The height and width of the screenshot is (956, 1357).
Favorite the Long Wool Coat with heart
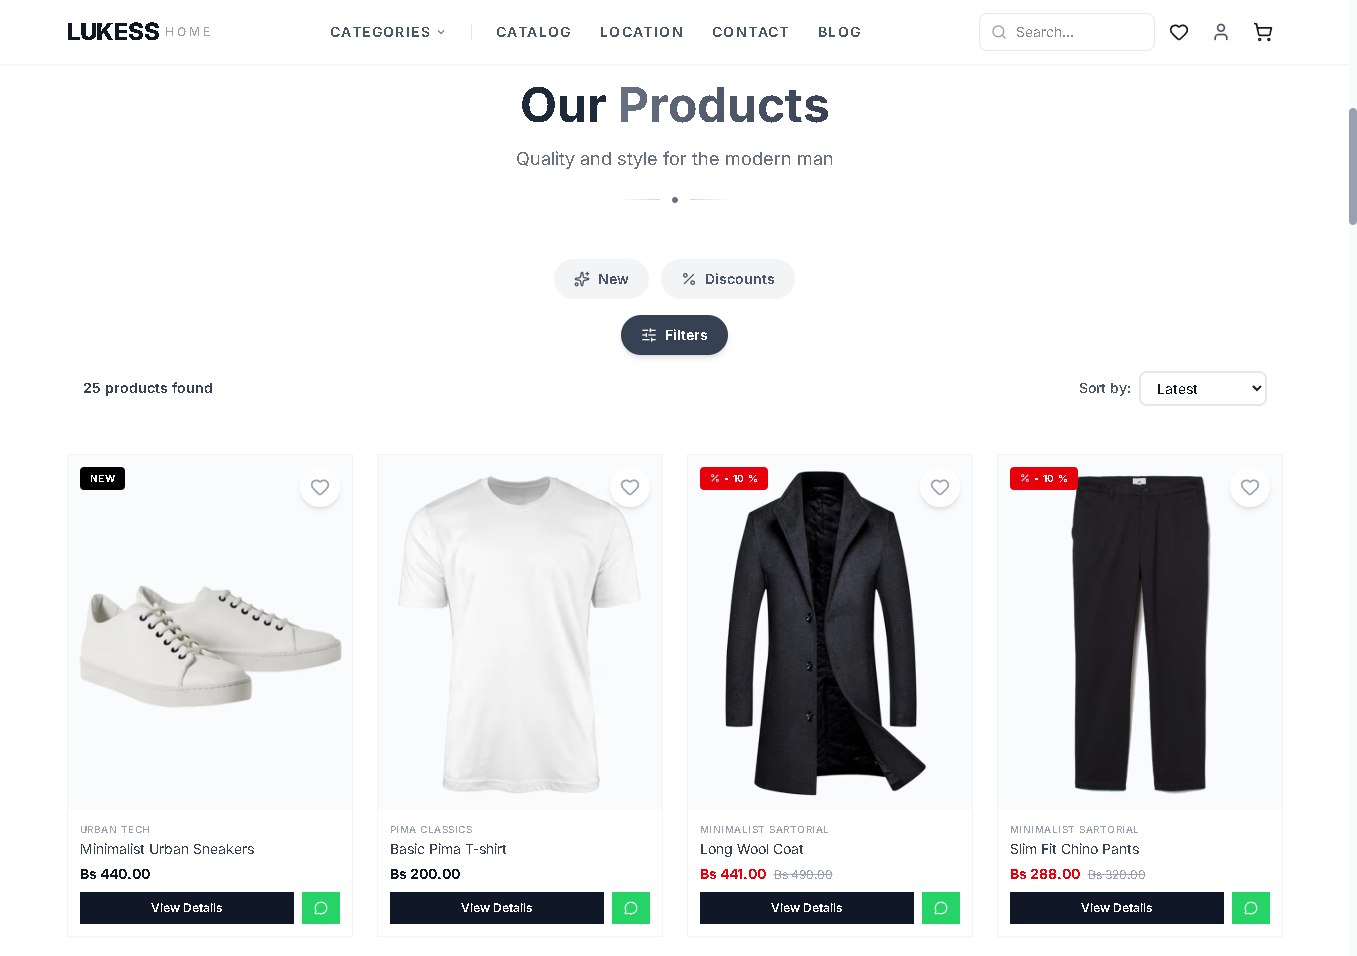(x=940, y=487)
